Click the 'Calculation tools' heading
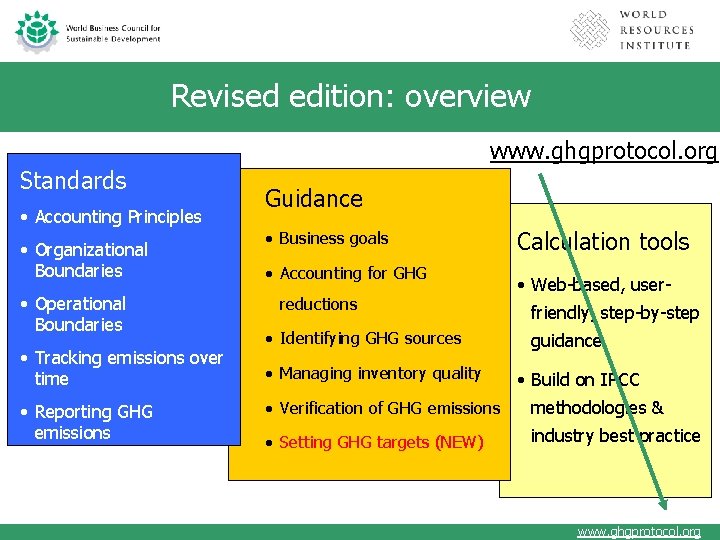720x540 pixels. (x=603, y=242)
